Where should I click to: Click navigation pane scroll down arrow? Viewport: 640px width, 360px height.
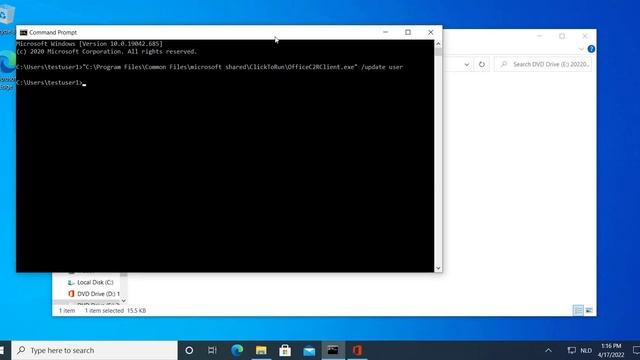tap(124, 301)
